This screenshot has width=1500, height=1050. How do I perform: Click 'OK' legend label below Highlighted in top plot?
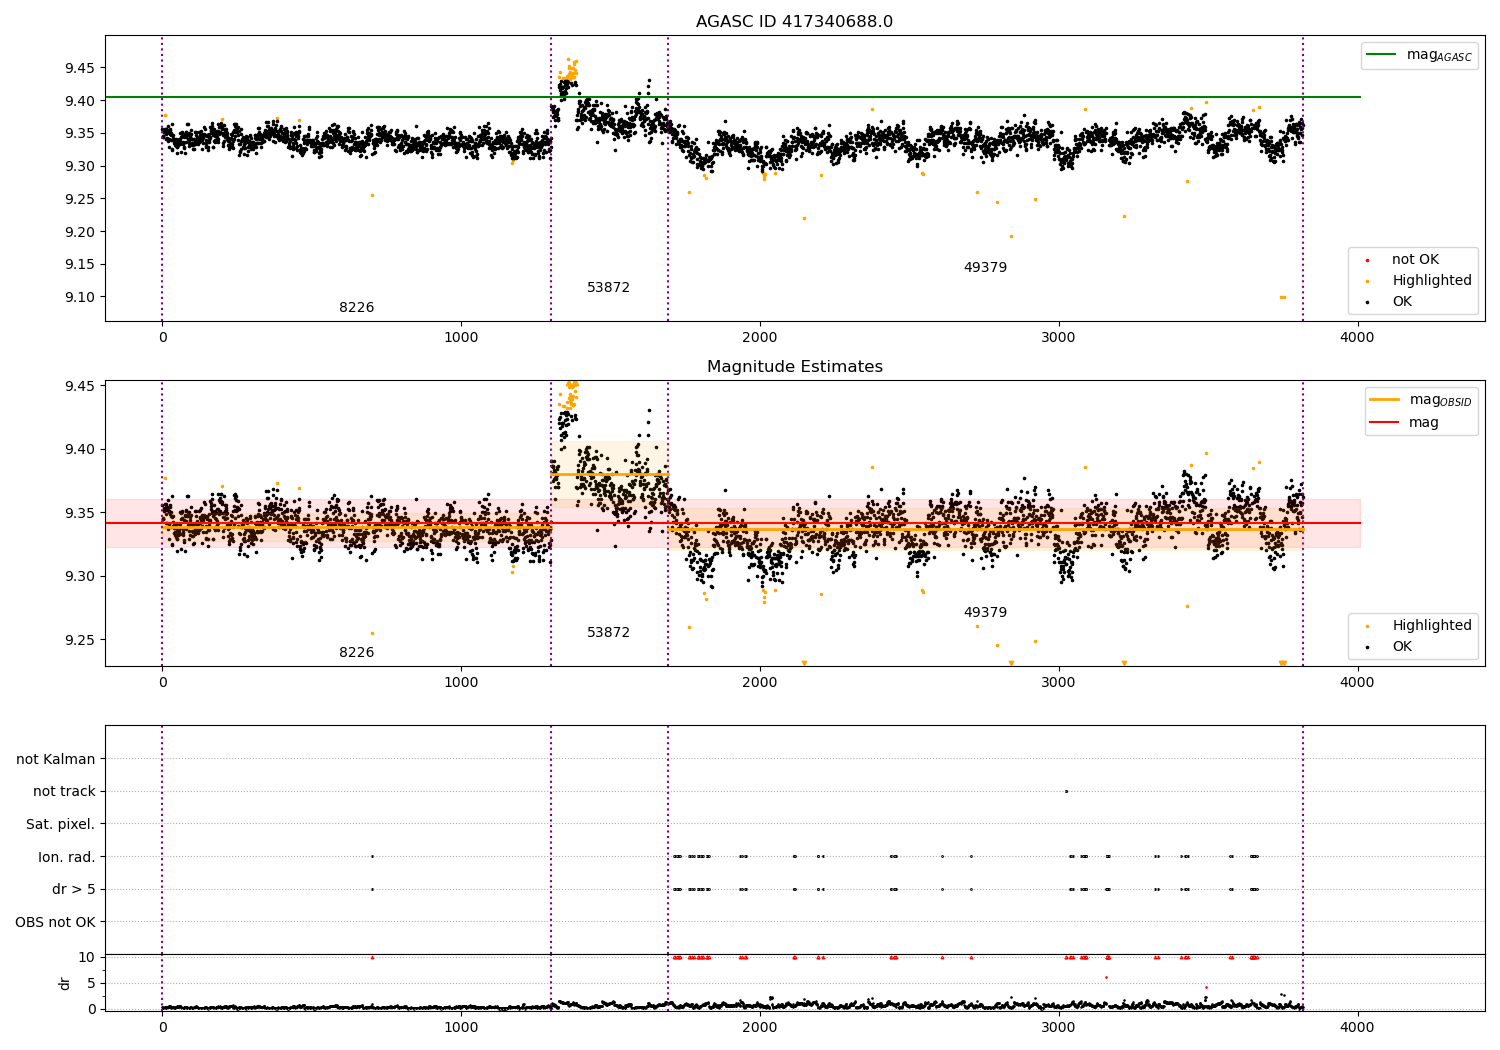[1402, 302]
